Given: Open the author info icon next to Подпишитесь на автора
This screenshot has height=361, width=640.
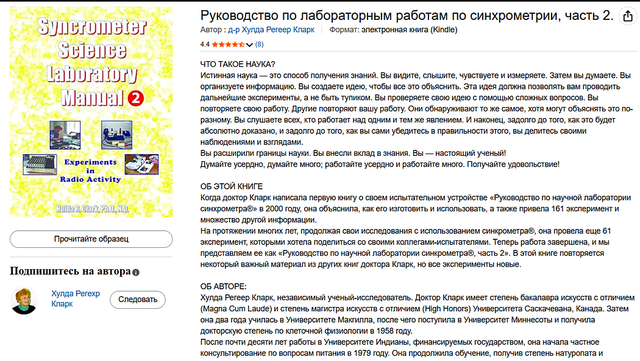Looking at the screenshot, I should click(136, 272).
